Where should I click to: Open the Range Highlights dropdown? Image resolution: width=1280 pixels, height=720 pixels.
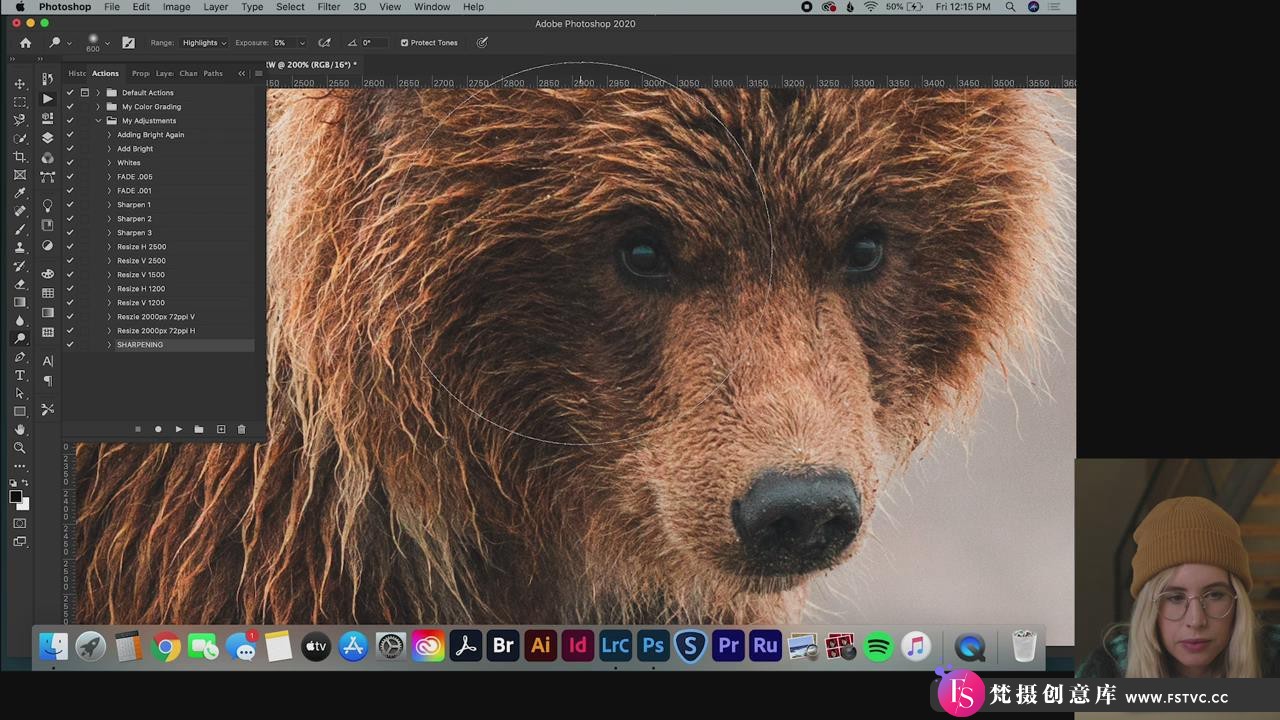pyautogui.click(x=204, y=43)
